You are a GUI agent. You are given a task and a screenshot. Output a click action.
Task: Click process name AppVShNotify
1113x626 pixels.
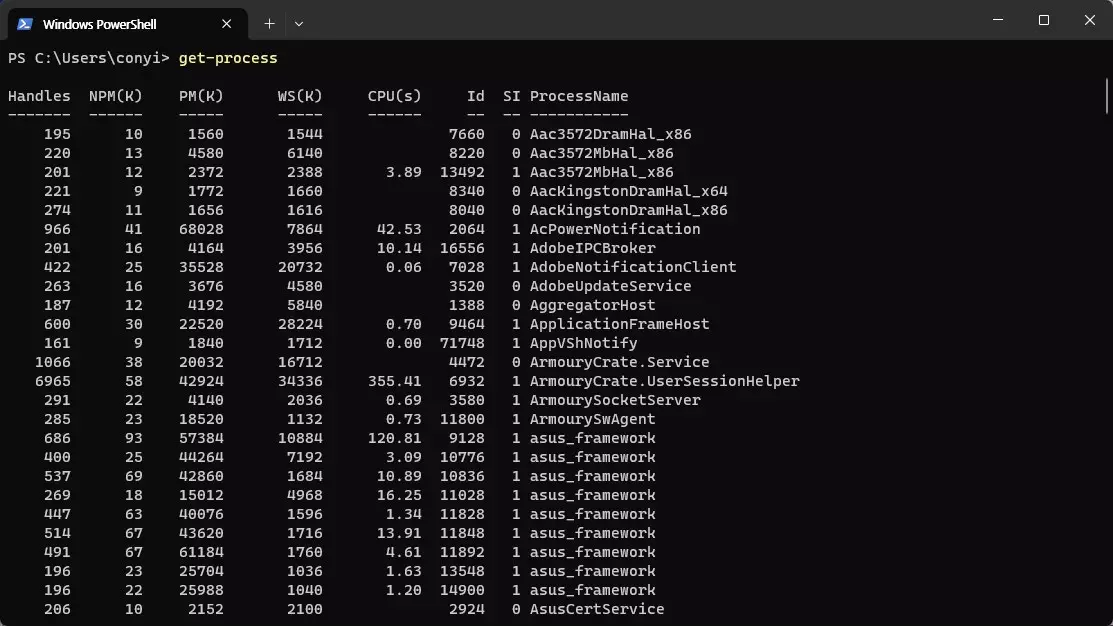(x=583, y=344)
